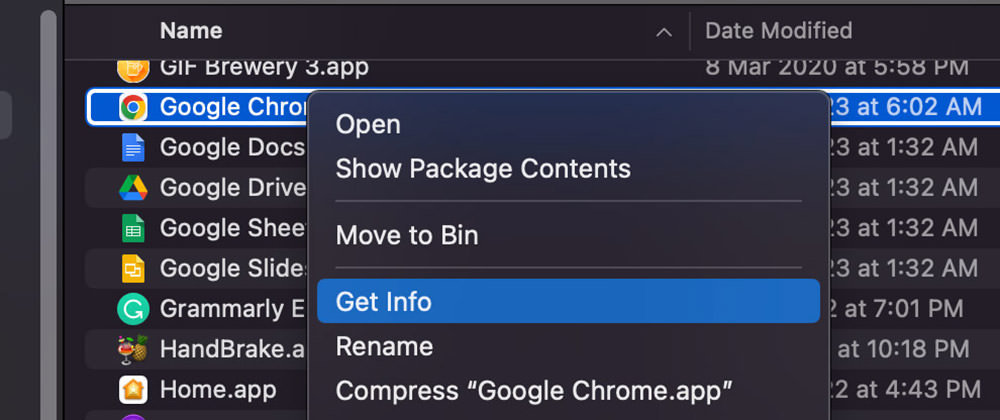The width and height of the screenshot is (1000, 420).
Task: Click the 7:01 PM modified date
Action: click(896, 309)
